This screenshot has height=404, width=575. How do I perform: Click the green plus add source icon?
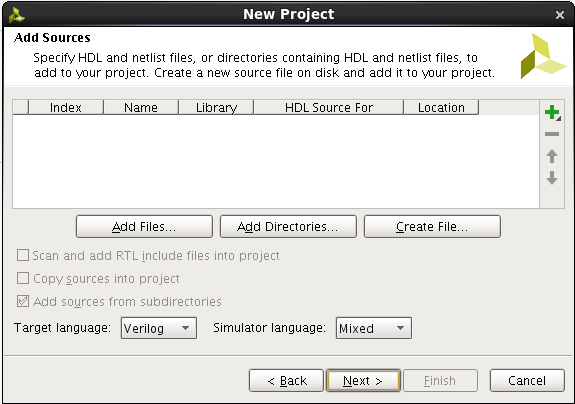(552, 112)
